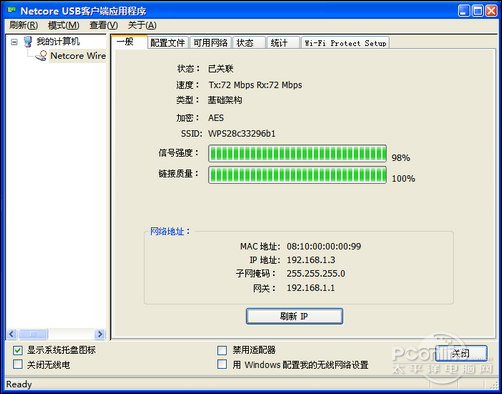Screen dimensions: 502x394
Task: Toggle the show system tray icon checkbox
Action: [x=18, y=350]
